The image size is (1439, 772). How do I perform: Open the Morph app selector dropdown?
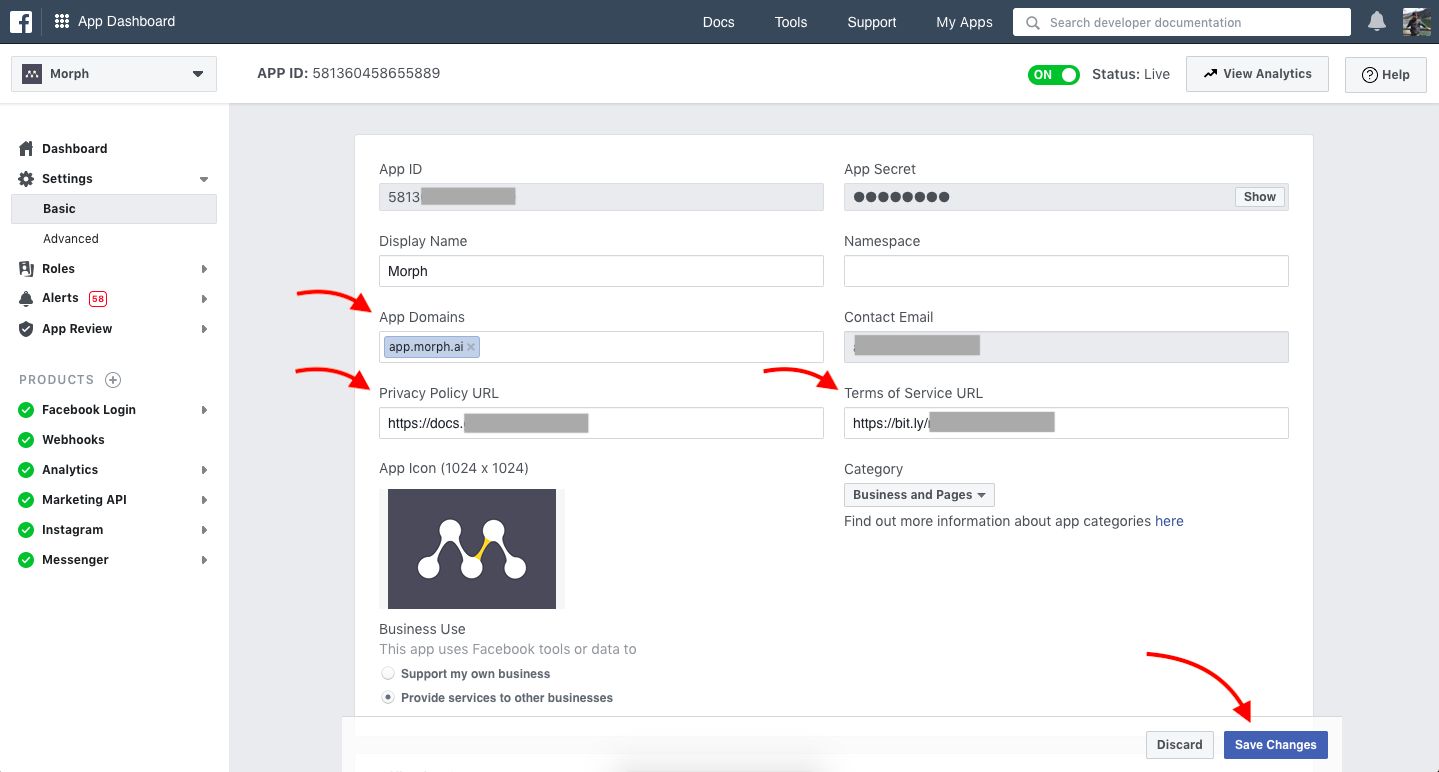click(114, 74)
